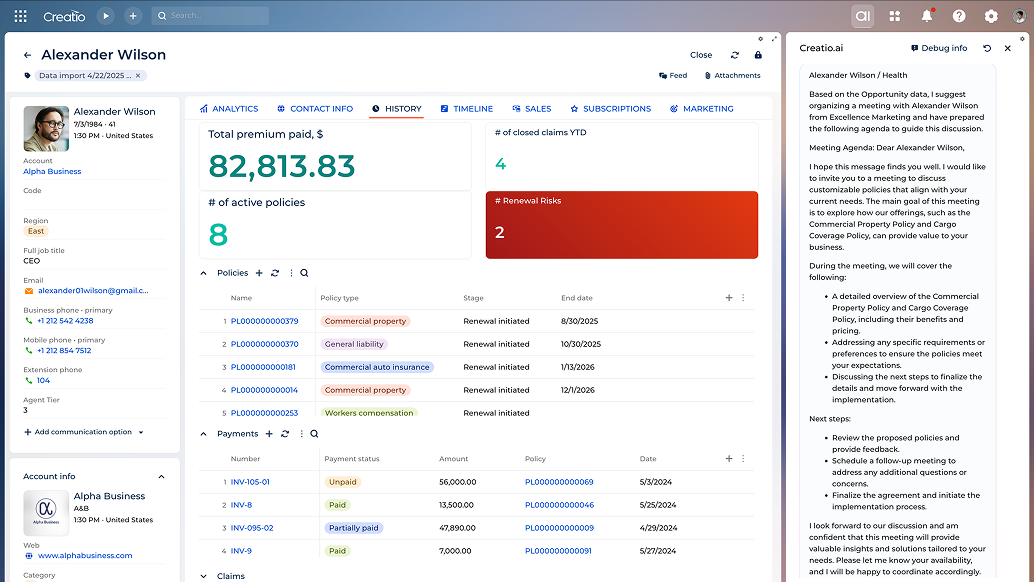Open Policies table column options menu

pos(743,298)
